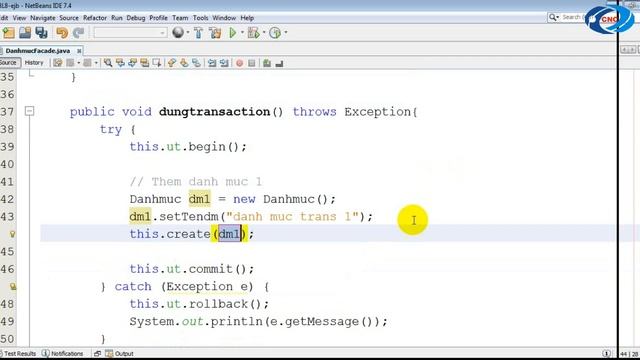Screen dimensions: 640x360
Task: Toggle Highlight Search icon
Action: pyautogui.click(x=144, y=63)
